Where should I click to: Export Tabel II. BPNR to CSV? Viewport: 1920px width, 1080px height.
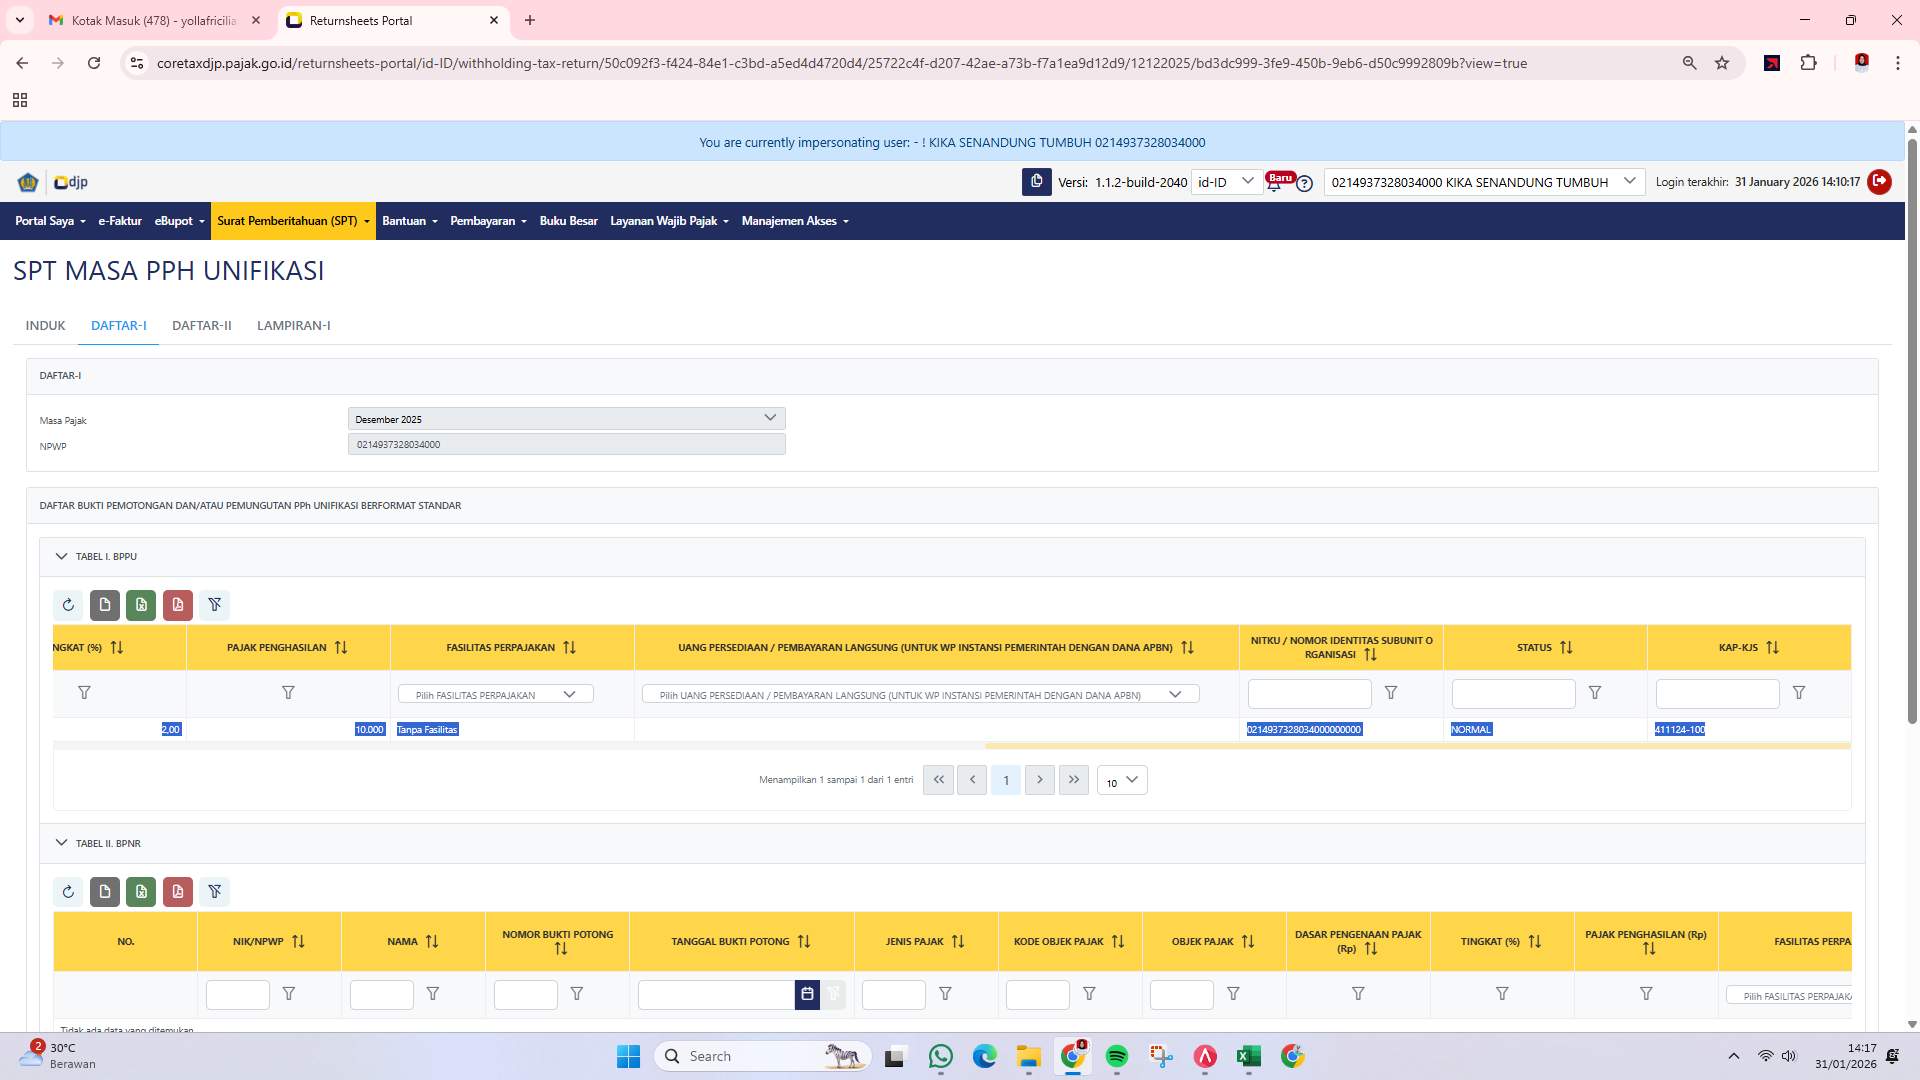105,891
